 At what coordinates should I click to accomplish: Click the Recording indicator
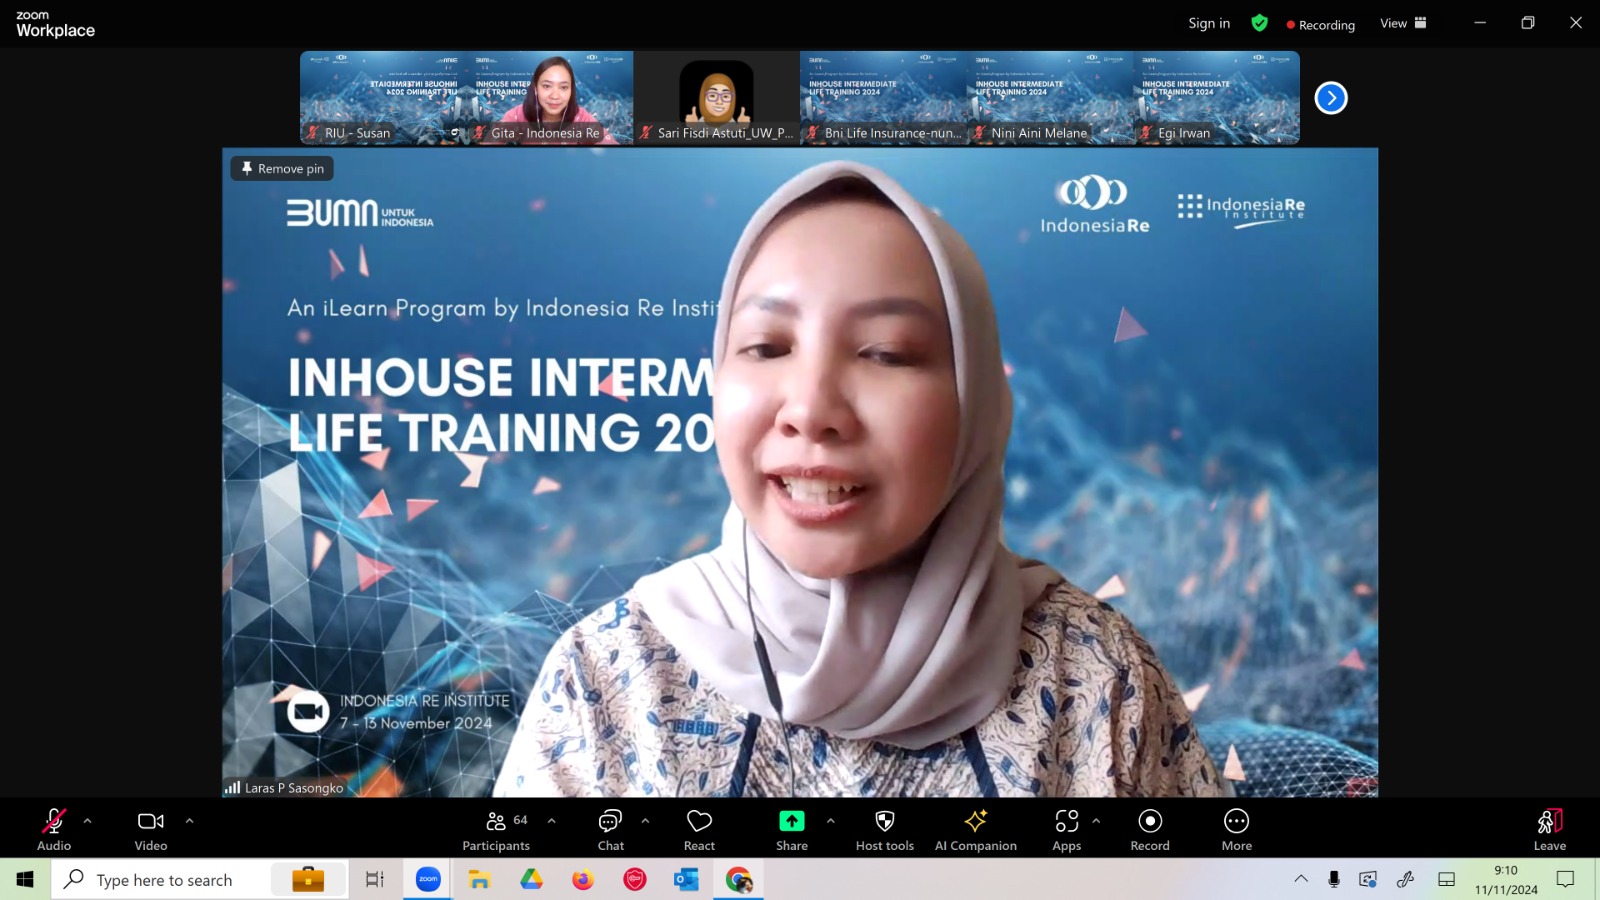point(1321,24)
